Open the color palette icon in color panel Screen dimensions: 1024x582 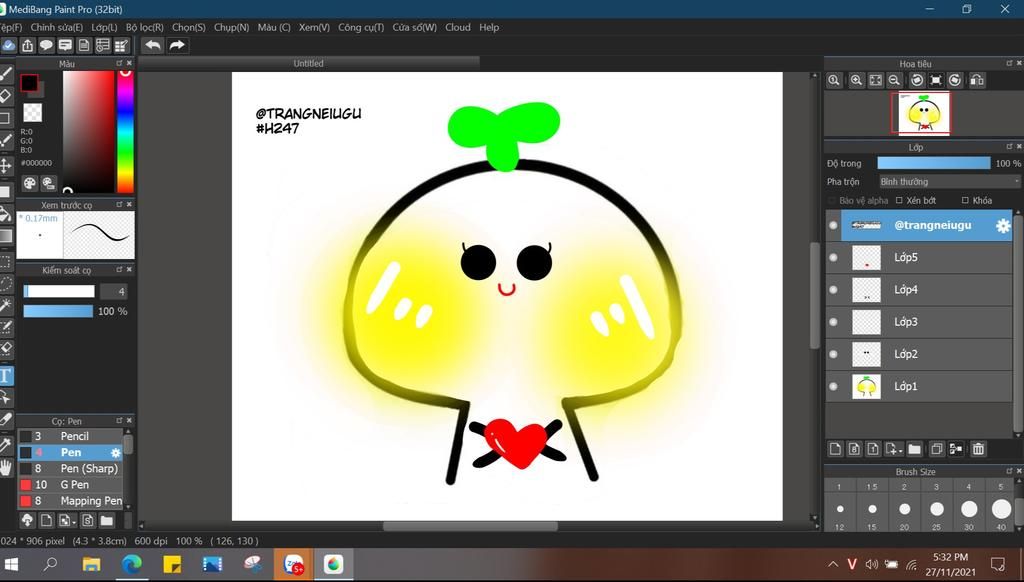30,183
